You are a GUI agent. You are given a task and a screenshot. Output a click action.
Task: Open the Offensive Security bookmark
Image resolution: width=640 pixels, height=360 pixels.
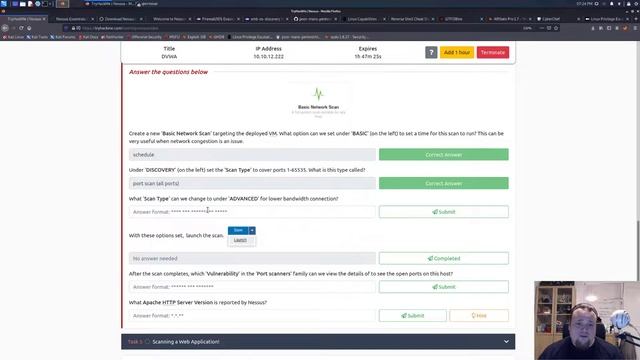pyautogui.click(x=144, y=37)
